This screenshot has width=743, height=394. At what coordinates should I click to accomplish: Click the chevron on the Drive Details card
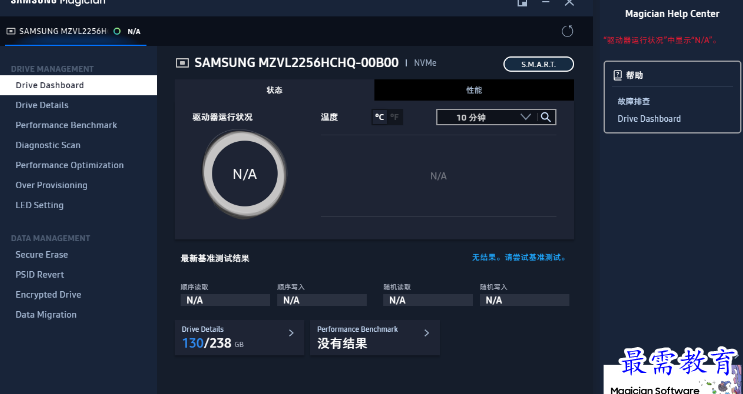click(x=291, y=333)
